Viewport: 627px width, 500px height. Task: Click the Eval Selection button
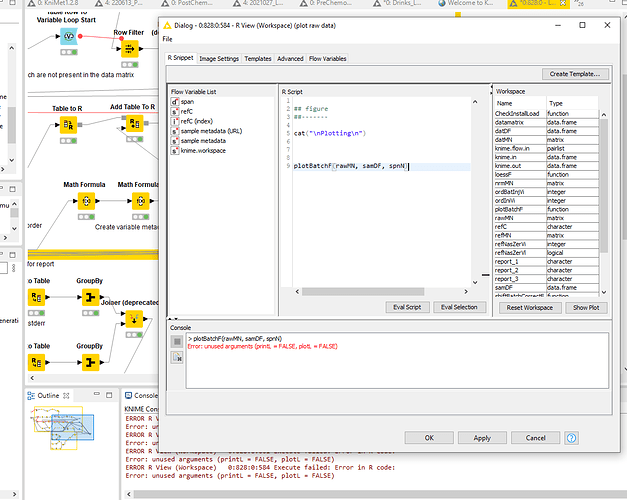(x=459, y=307)
